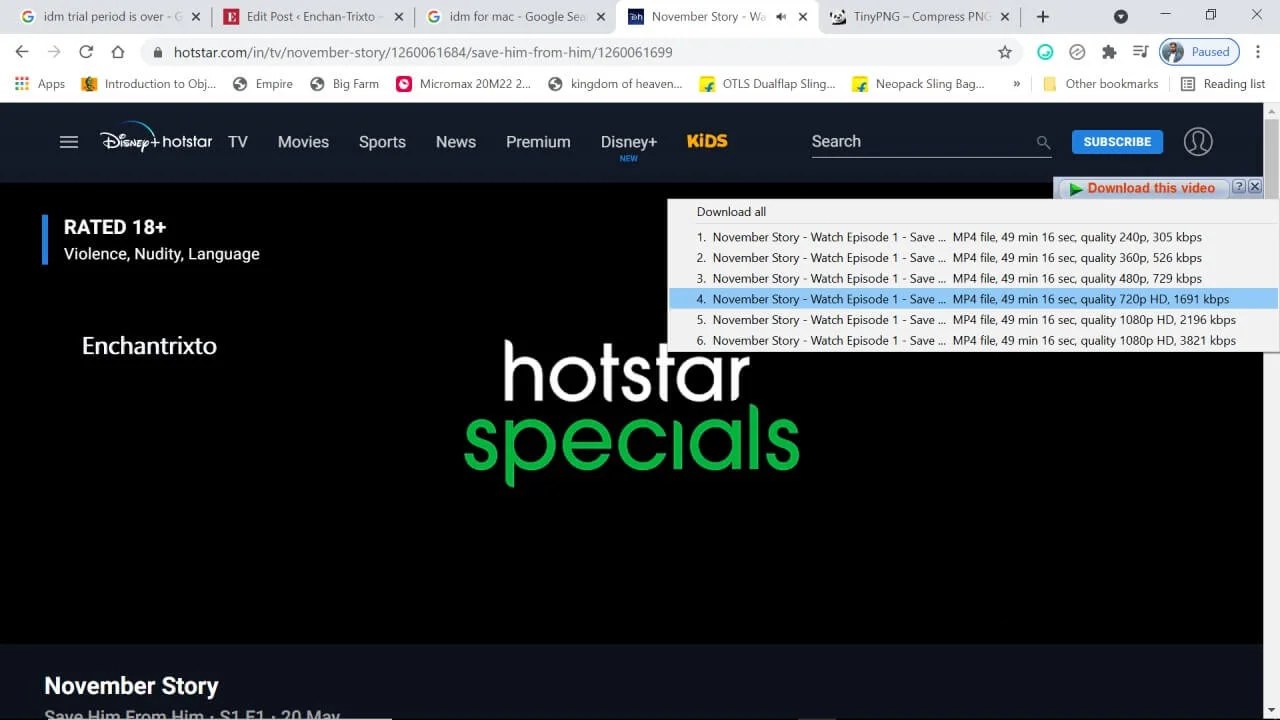Image resolution: width=1280 pixels, height=720 pixels.
Task: Click the SUBSCRIBE button
Action: point(1117,142)
